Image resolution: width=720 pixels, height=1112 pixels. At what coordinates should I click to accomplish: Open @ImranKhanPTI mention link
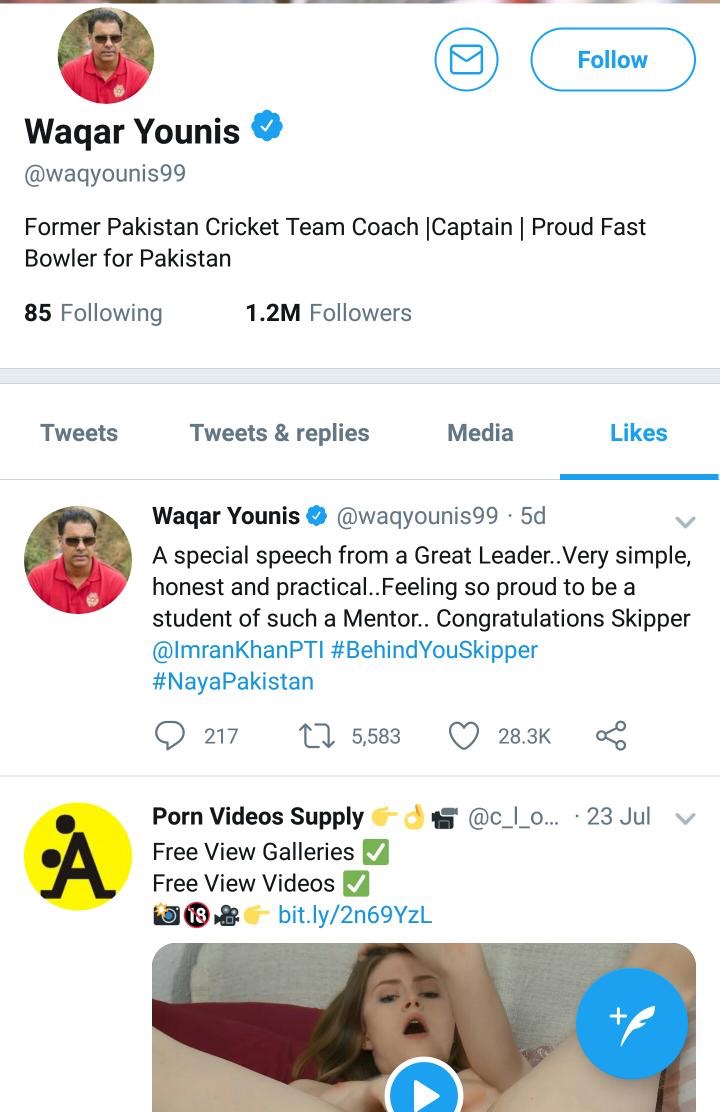(x=237, y=650)
